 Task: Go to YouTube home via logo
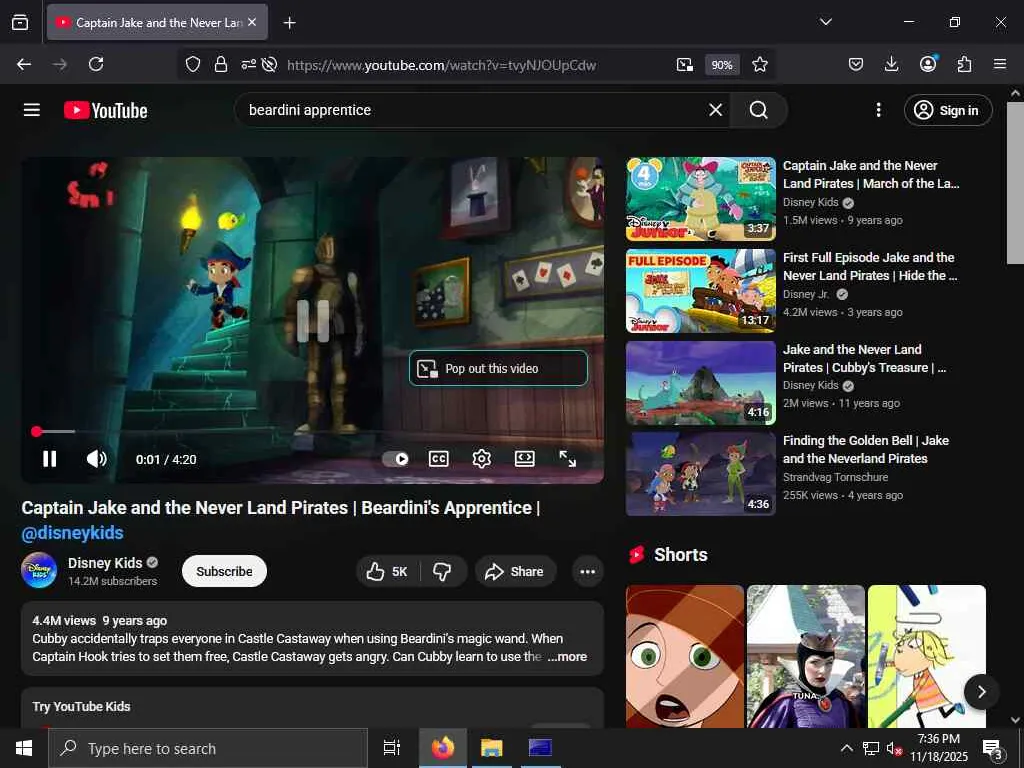click(x=106, y=110)
